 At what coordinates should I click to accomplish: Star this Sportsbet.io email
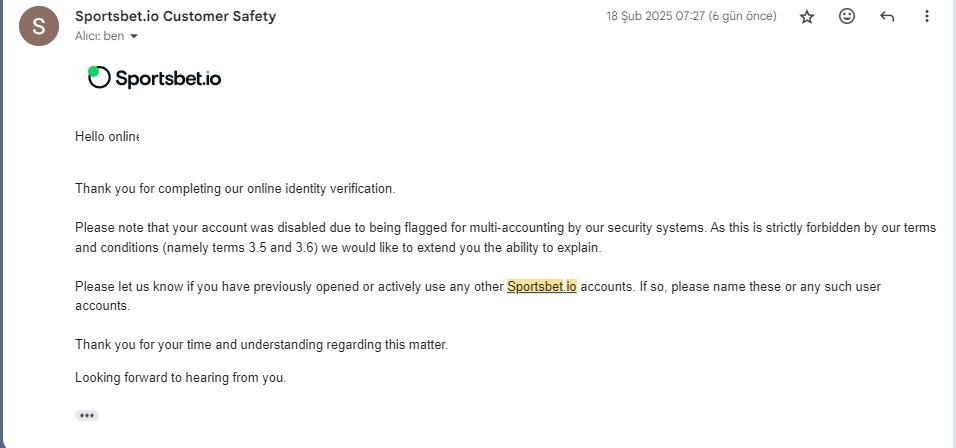coord(807,17)
